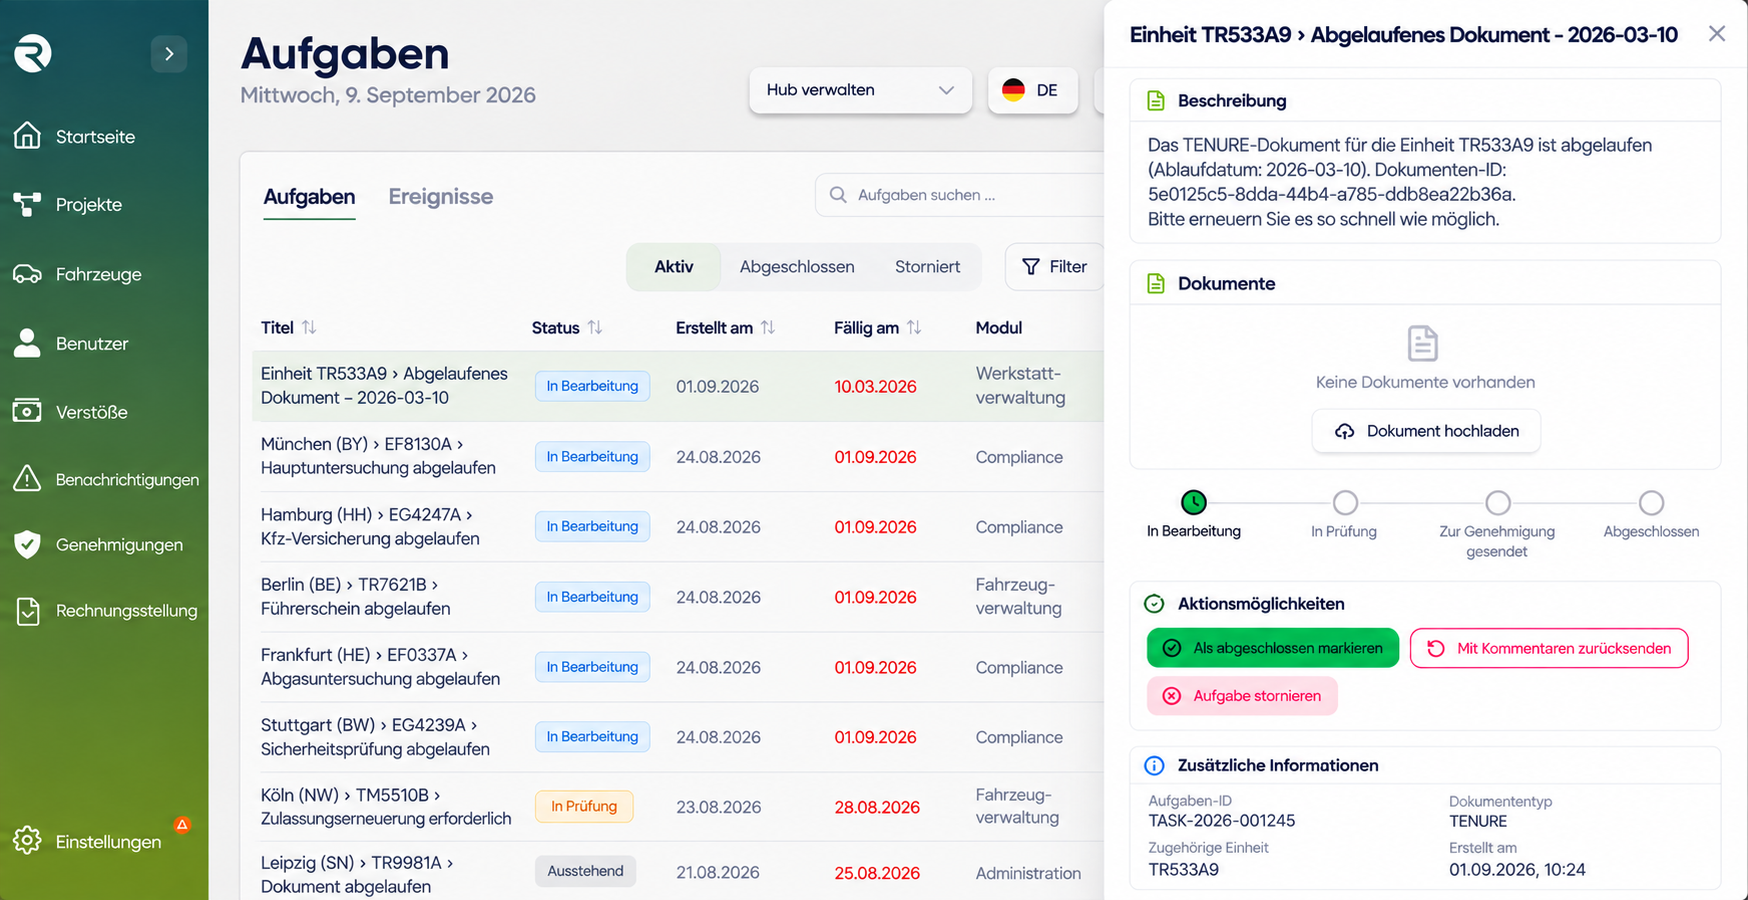Open Startseite home icon in sidebar

point(27,135)
